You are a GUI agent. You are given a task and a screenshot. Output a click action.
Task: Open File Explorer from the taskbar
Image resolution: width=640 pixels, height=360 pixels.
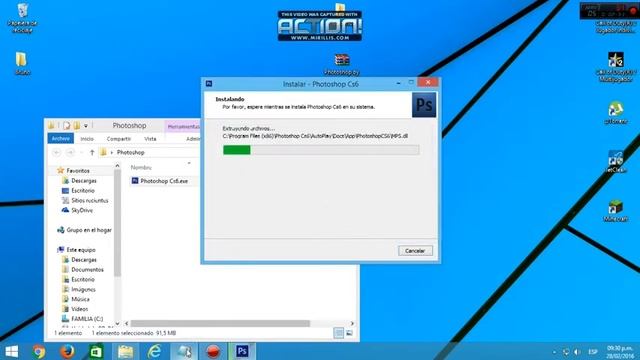125,351
